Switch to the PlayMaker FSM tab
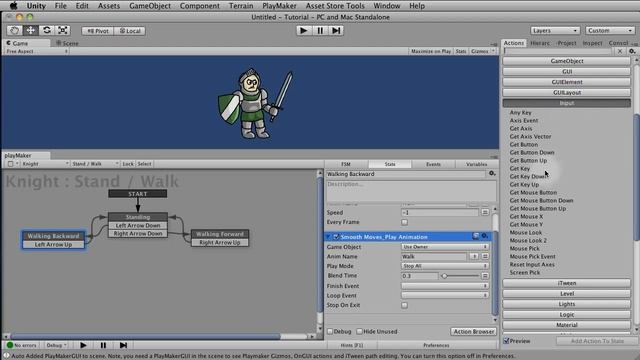 (x=346, y=164)
